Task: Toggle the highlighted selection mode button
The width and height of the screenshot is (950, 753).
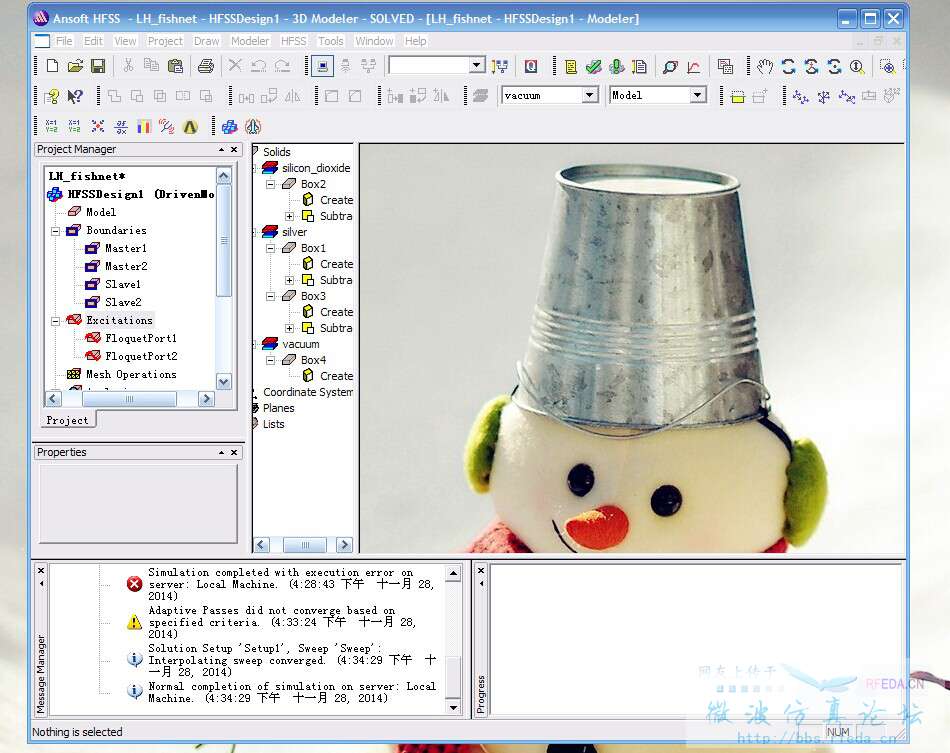Action: pyautogui.click(x=322, y=66)
